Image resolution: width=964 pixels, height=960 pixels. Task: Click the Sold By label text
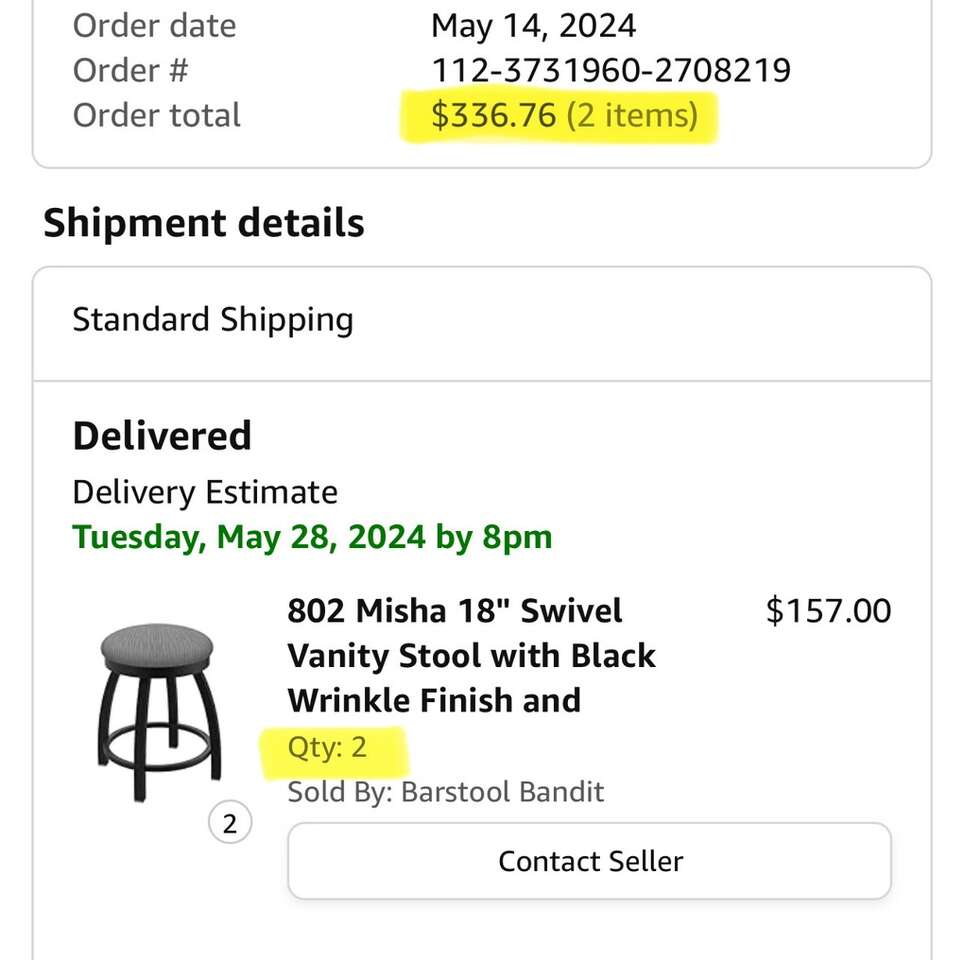339,793
